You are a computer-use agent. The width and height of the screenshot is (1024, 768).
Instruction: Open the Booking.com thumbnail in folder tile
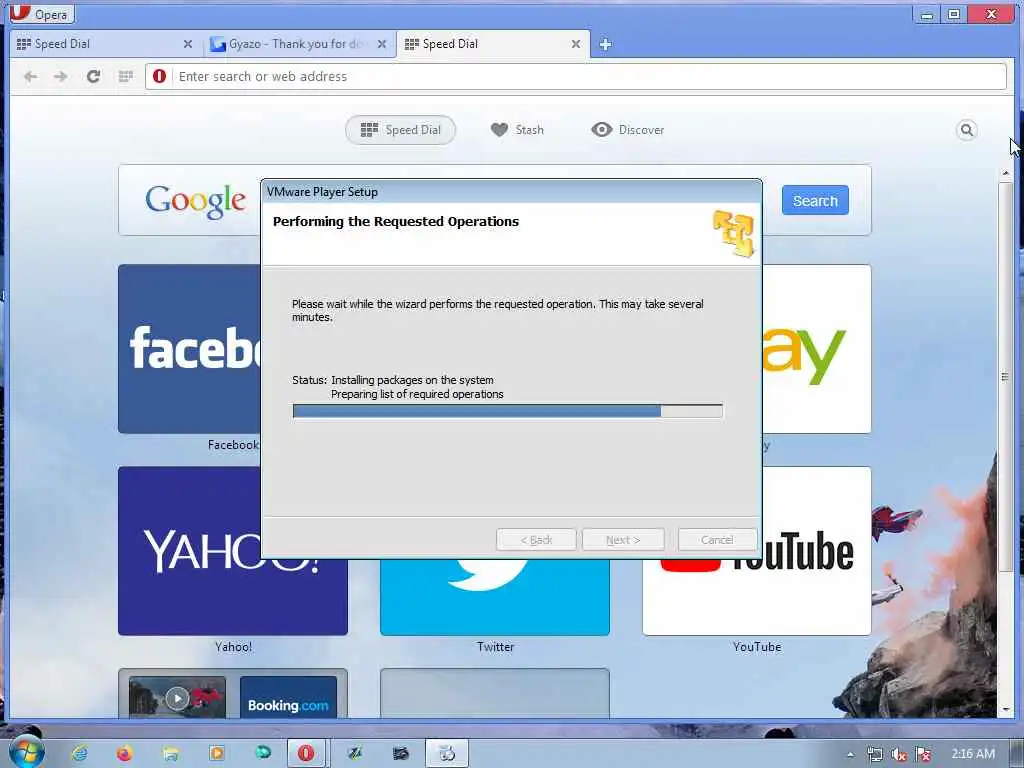288,697
